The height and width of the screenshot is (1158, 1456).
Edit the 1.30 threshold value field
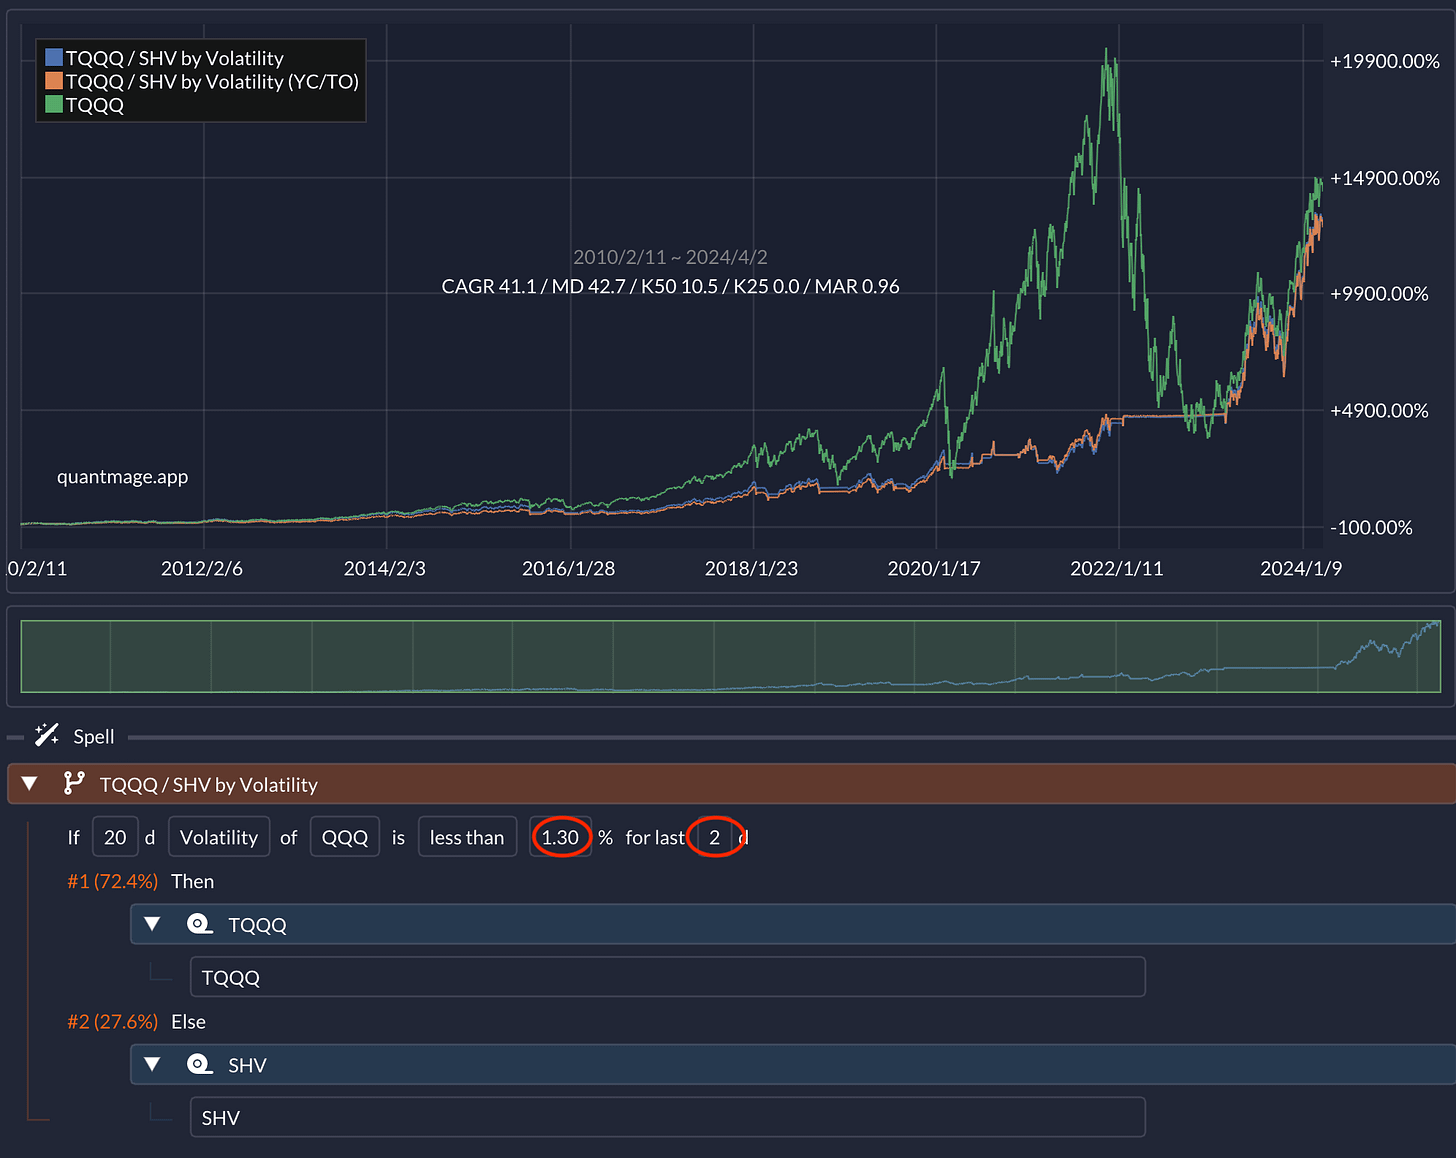pyautogui.click(x=560, y=837)
